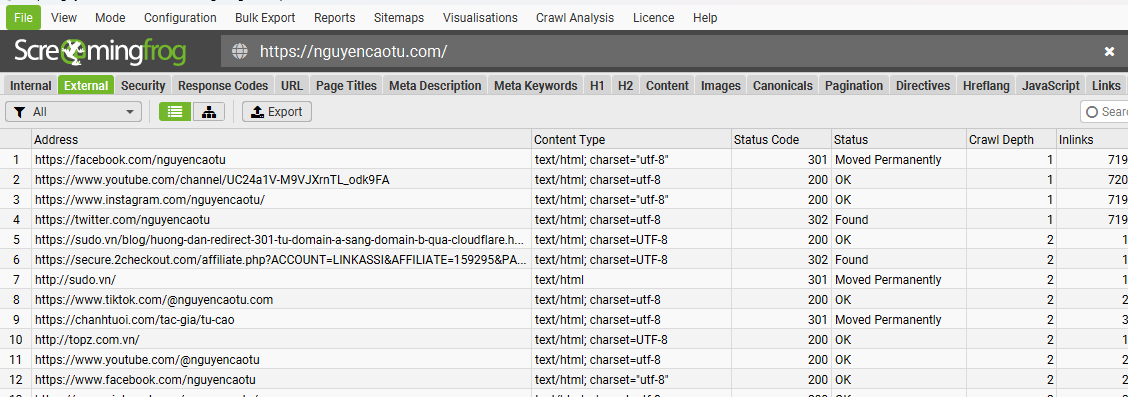
Task: Open the File menu
Action: pyautogui.click(x=23, y=18)
